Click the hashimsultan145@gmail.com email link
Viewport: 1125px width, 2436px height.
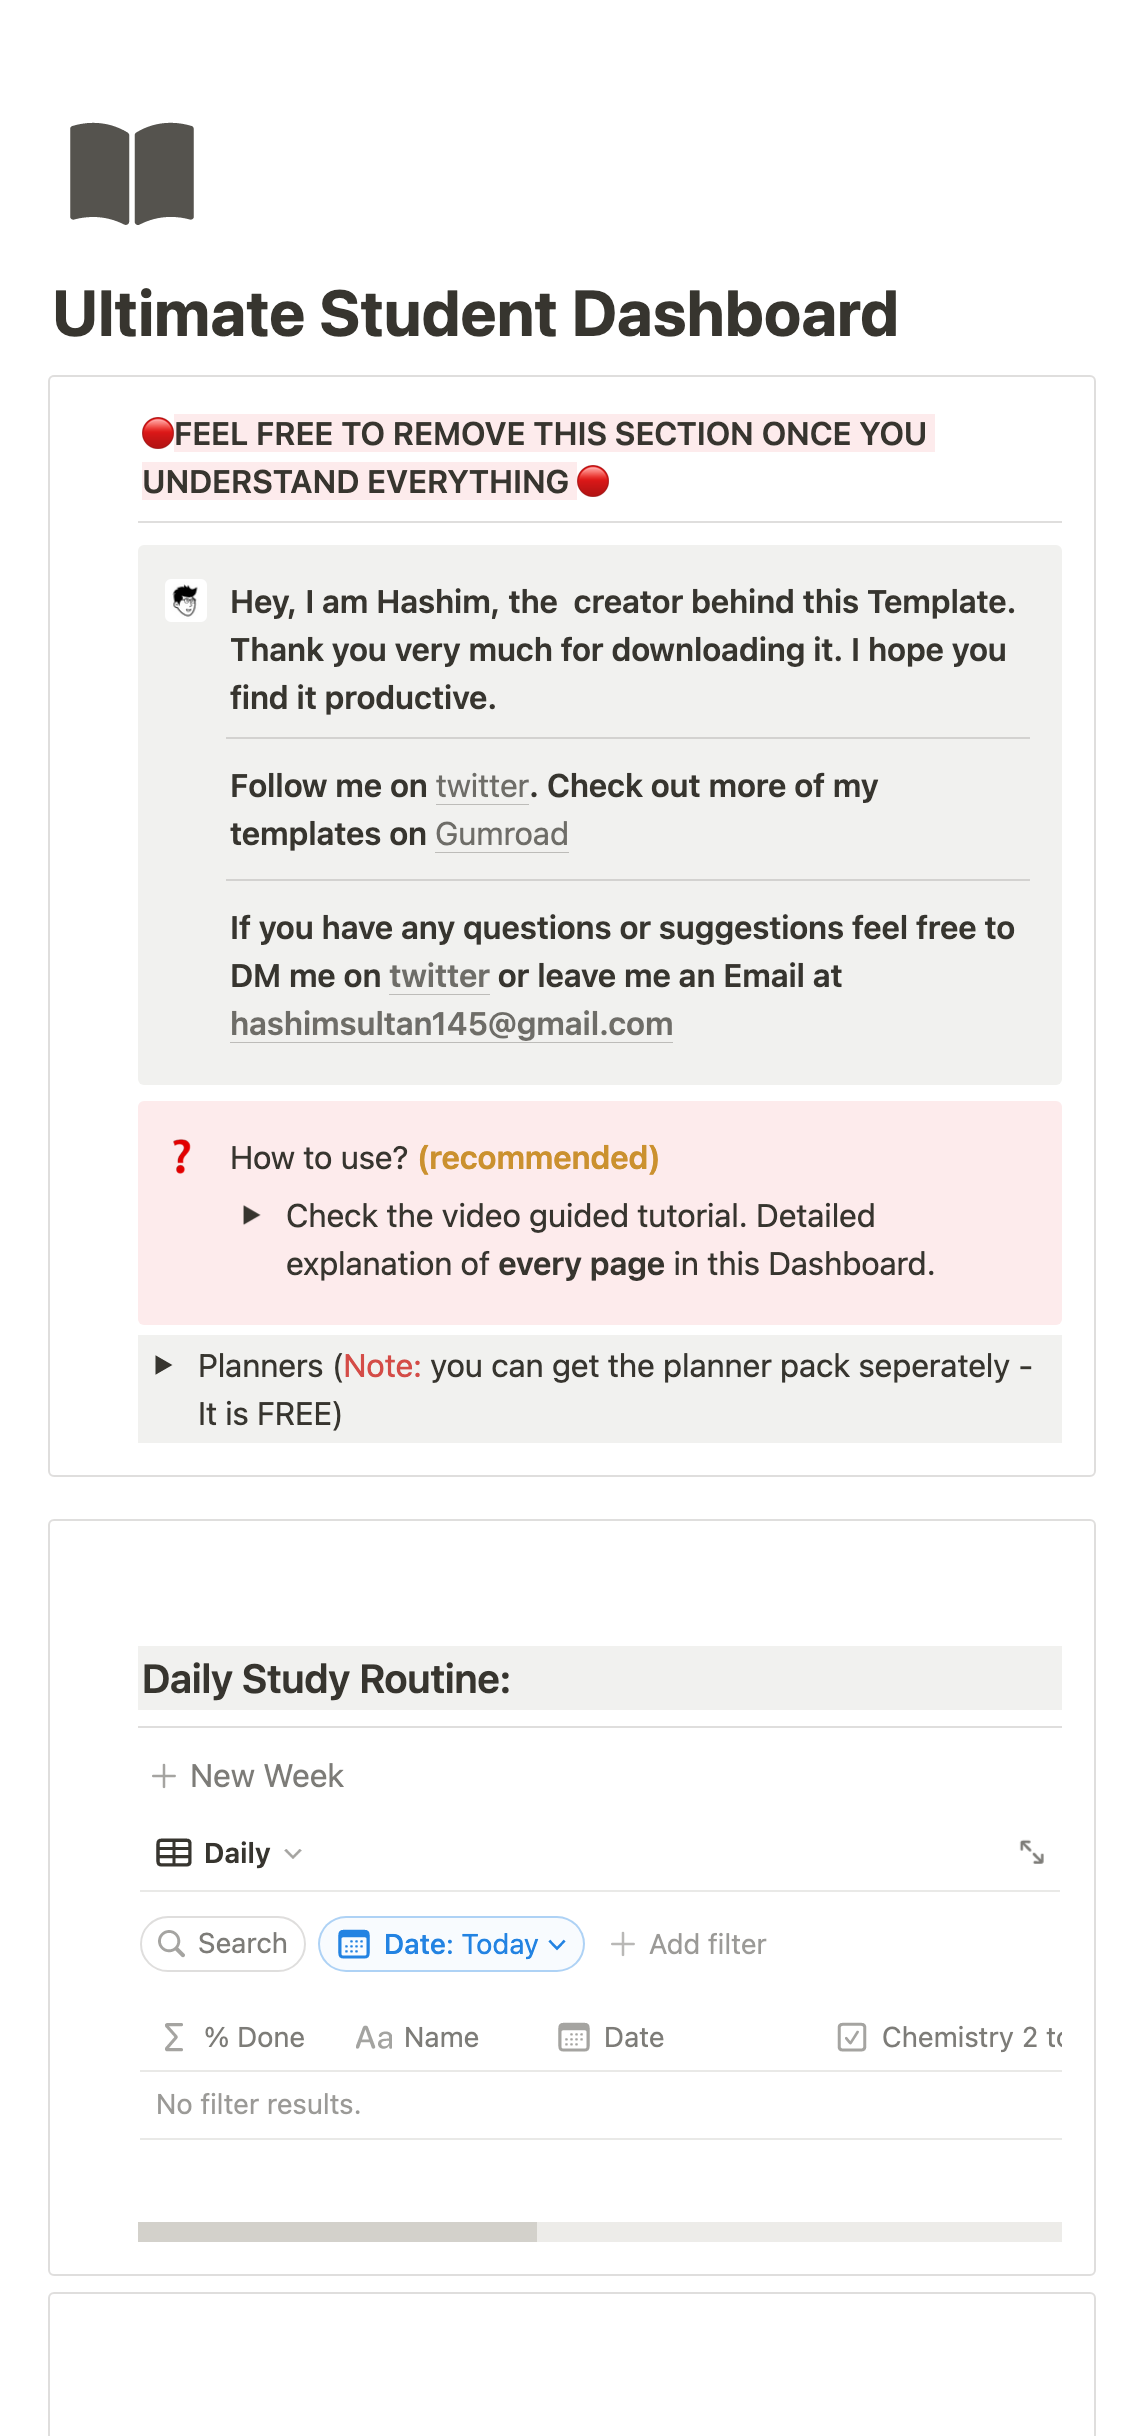[x=451, y=1024]
